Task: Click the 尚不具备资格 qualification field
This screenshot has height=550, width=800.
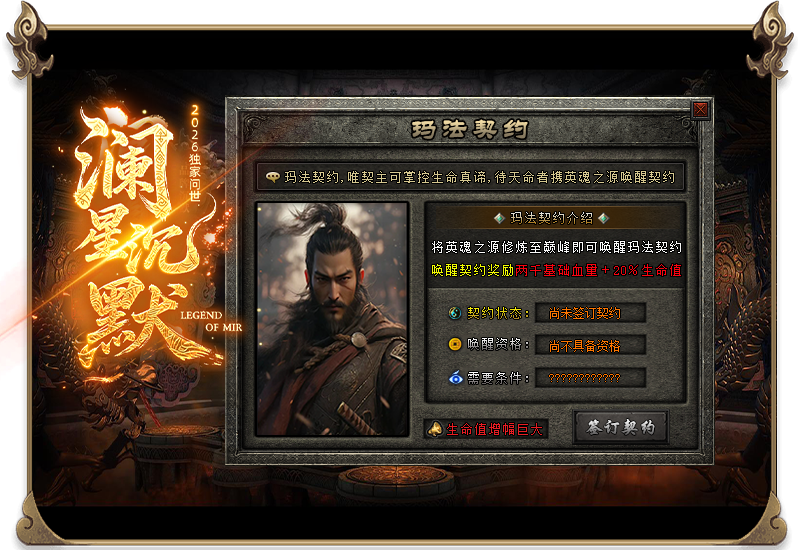Action: pyautogui.click(x=590, y=345)
